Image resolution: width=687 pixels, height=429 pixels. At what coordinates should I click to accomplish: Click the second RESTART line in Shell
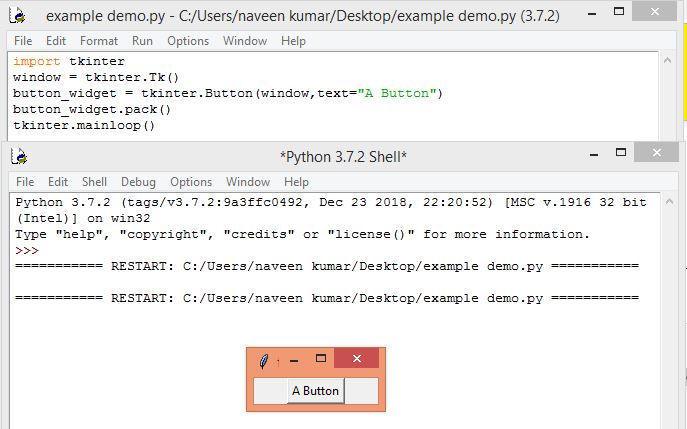click(x=327, y=298)
